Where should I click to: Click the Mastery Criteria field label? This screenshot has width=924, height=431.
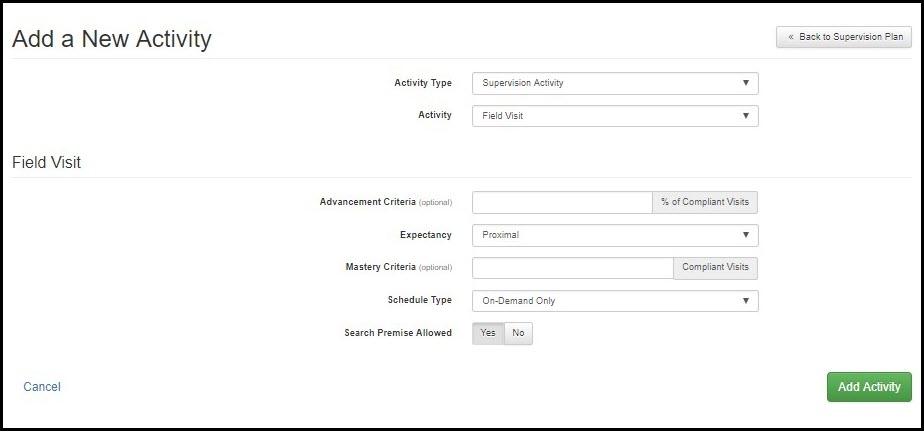click(x=380, y=267)
